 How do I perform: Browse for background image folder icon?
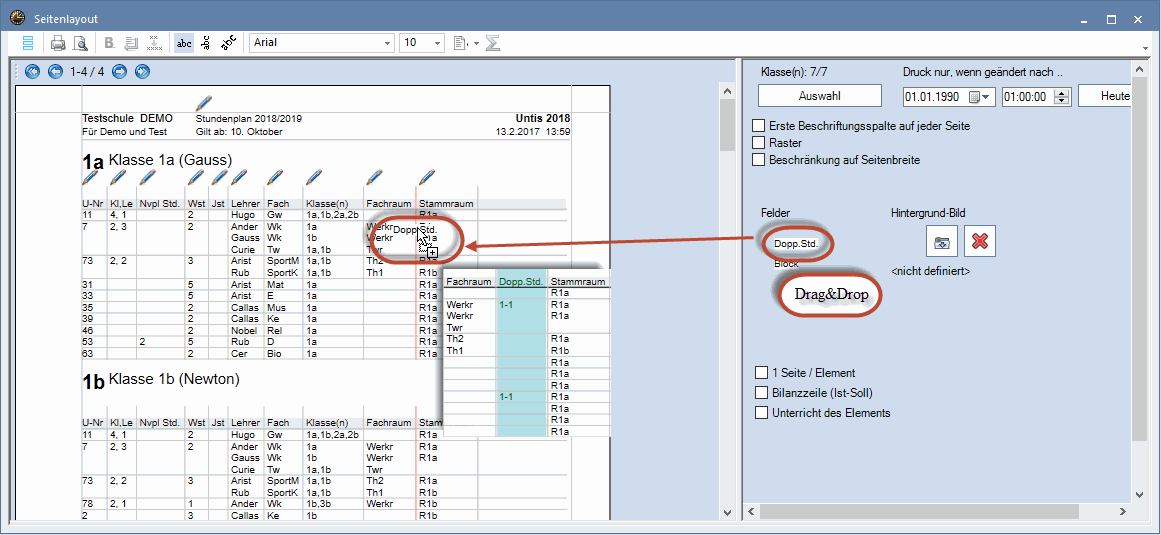(x=943, y=241)
